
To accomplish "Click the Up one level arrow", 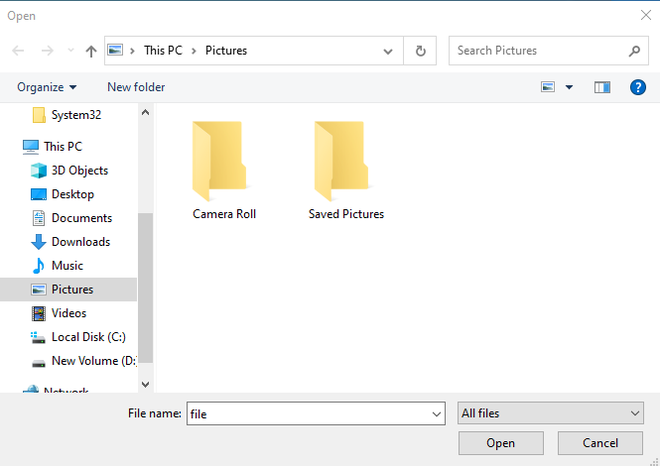I will 92,51.
